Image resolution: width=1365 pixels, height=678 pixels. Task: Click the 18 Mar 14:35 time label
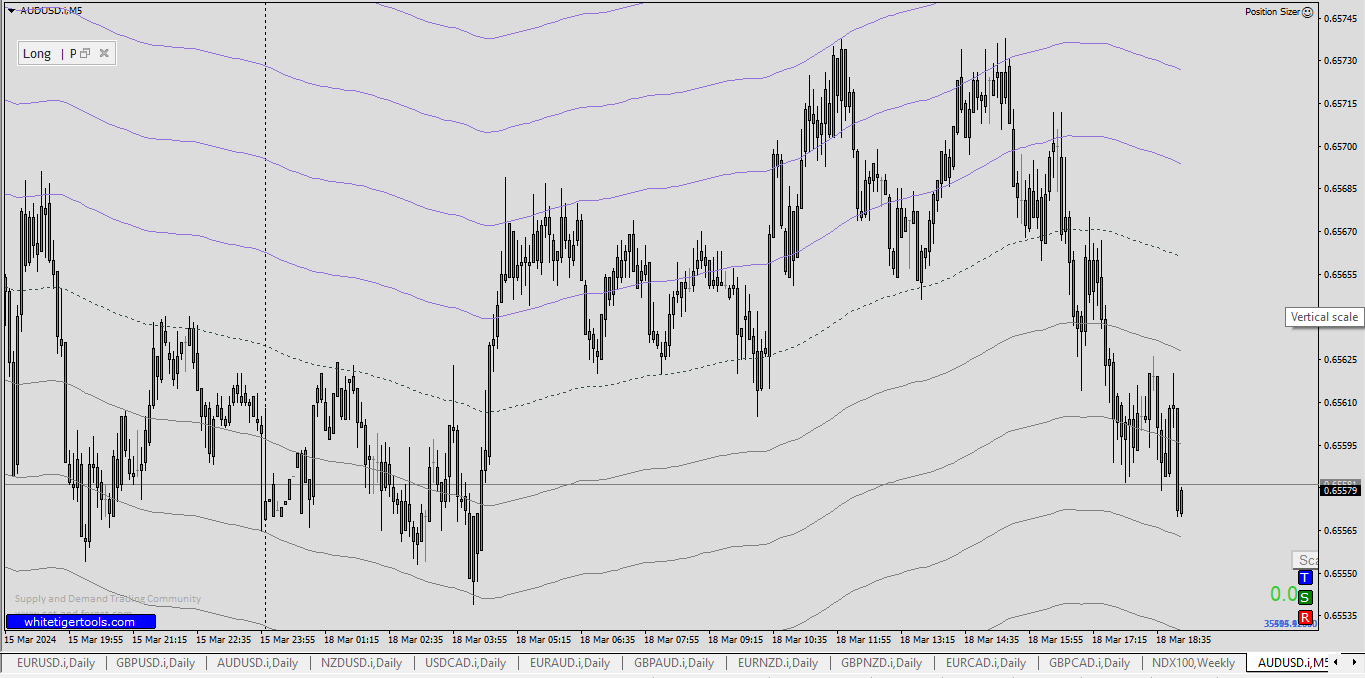click(x=993, y=639)
